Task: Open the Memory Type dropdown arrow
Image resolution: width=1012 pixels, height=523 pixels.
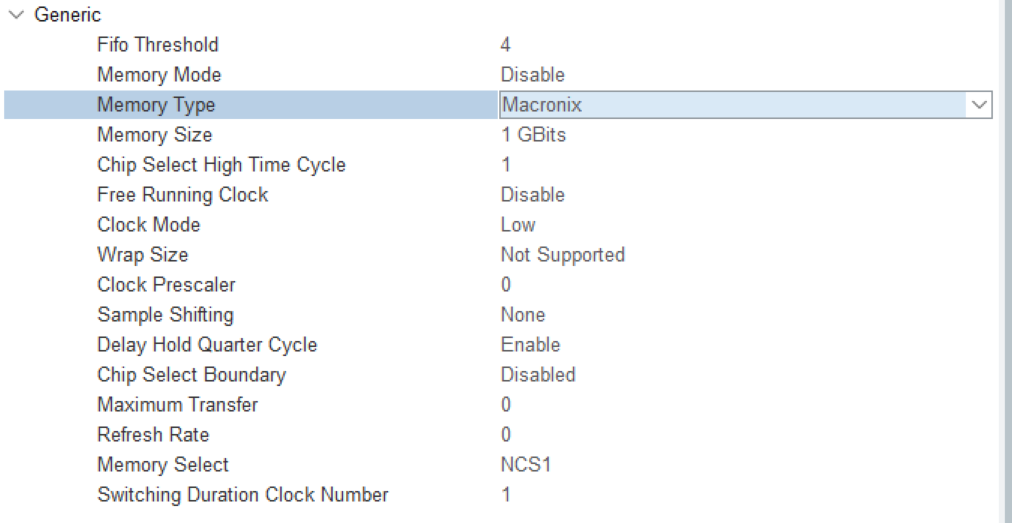Action: coord(978,105)
